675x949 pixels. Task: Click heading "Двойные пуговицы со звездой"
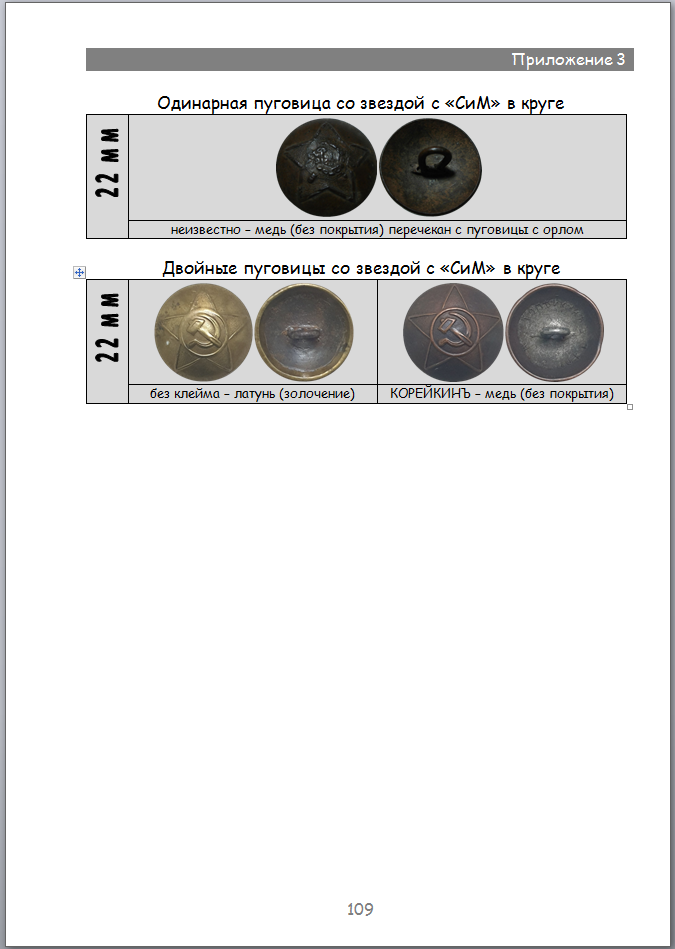361,268
